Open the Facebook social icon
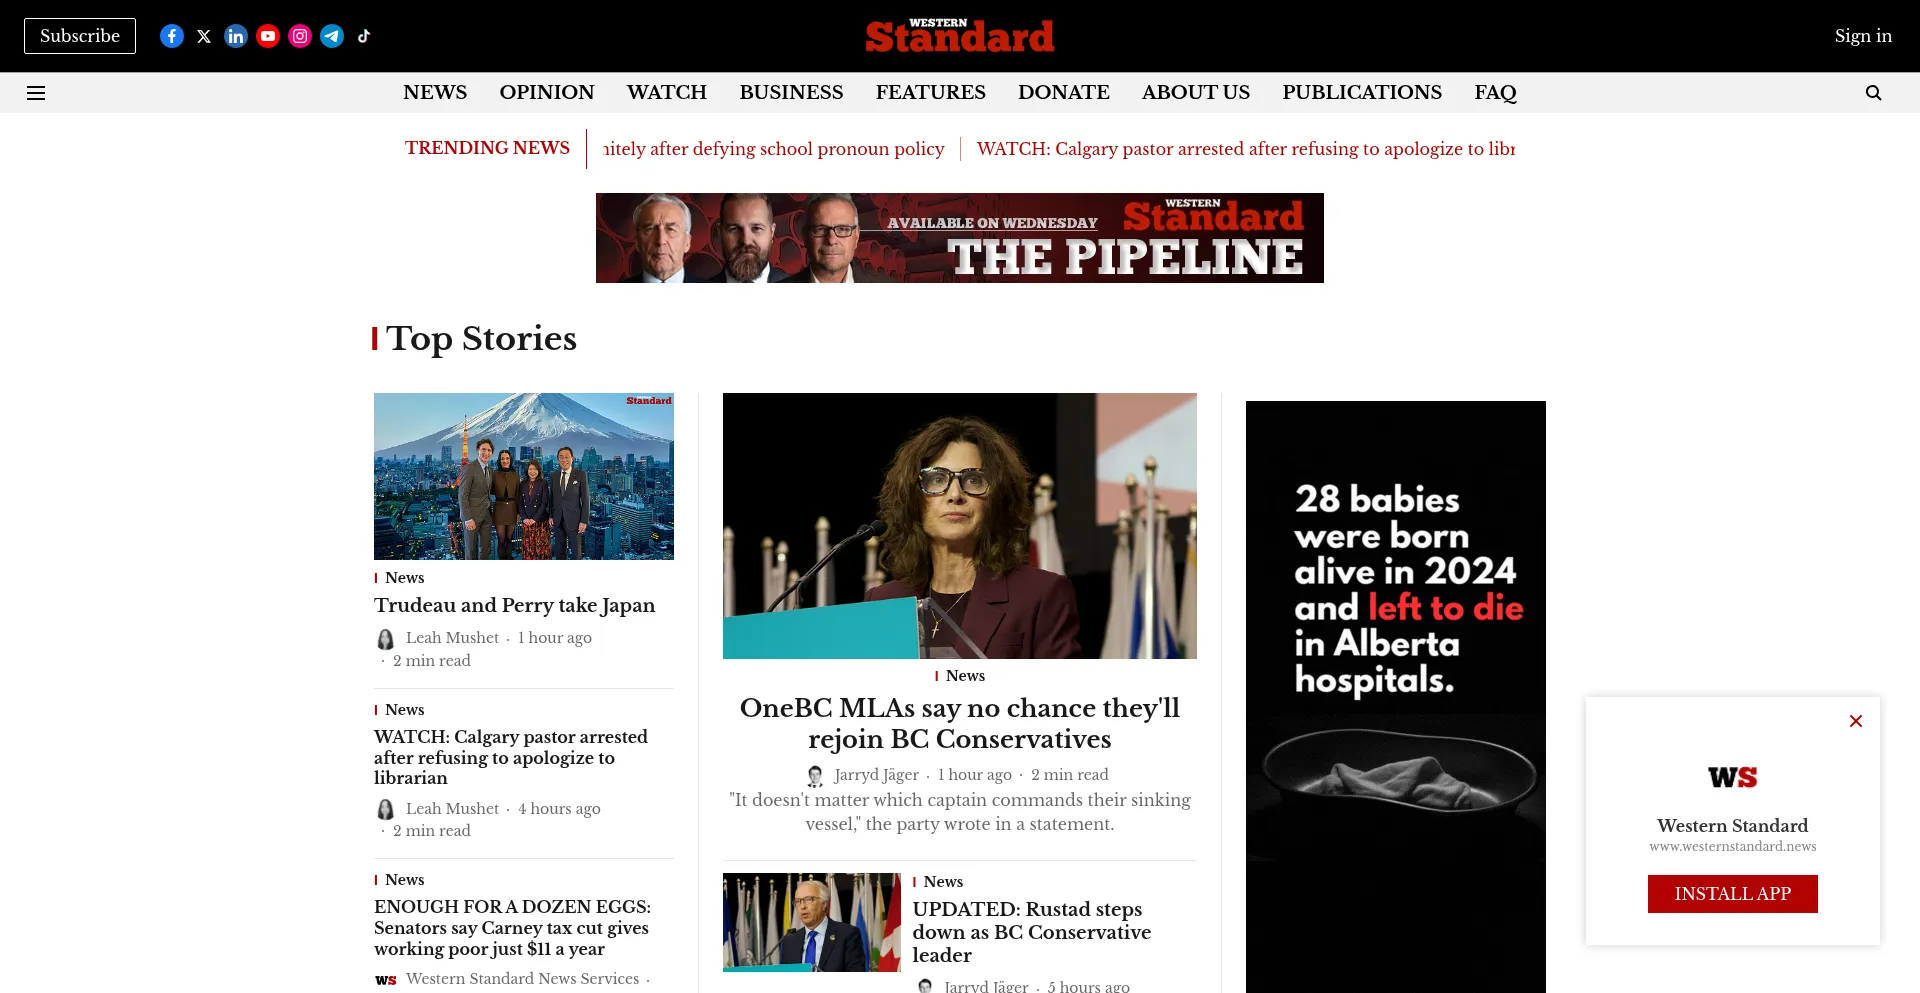 coord(172,36)
